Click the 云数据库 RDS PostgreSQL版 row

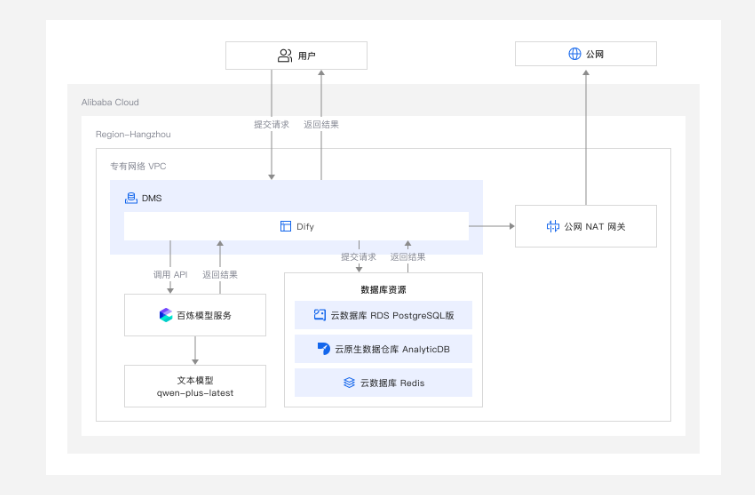[x=383, y=315]
